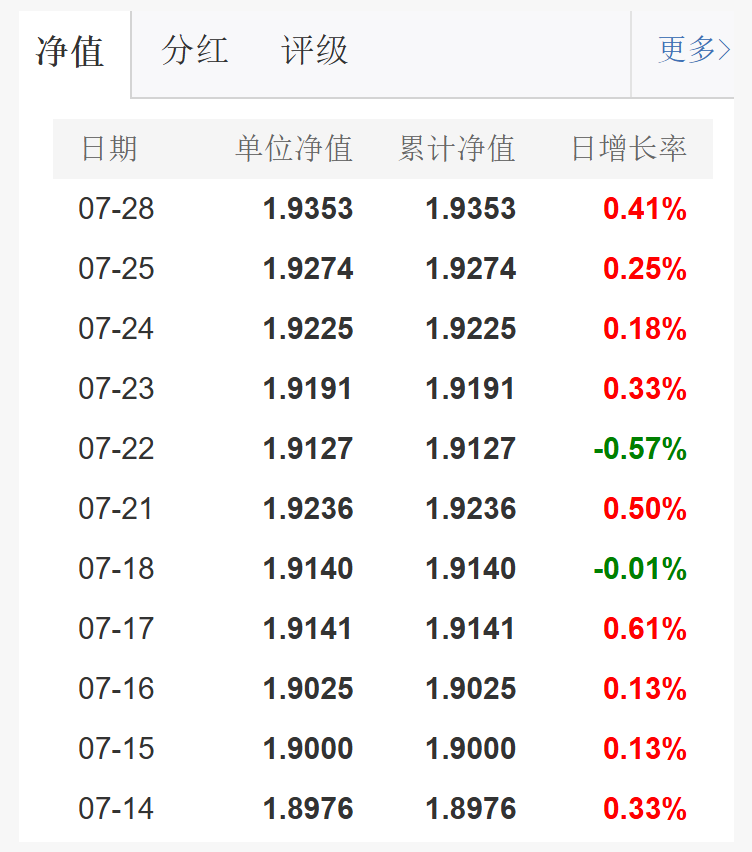Click the date 07-24
The width and height of the screenshot is (752, 852).
[x=116, y=329]
